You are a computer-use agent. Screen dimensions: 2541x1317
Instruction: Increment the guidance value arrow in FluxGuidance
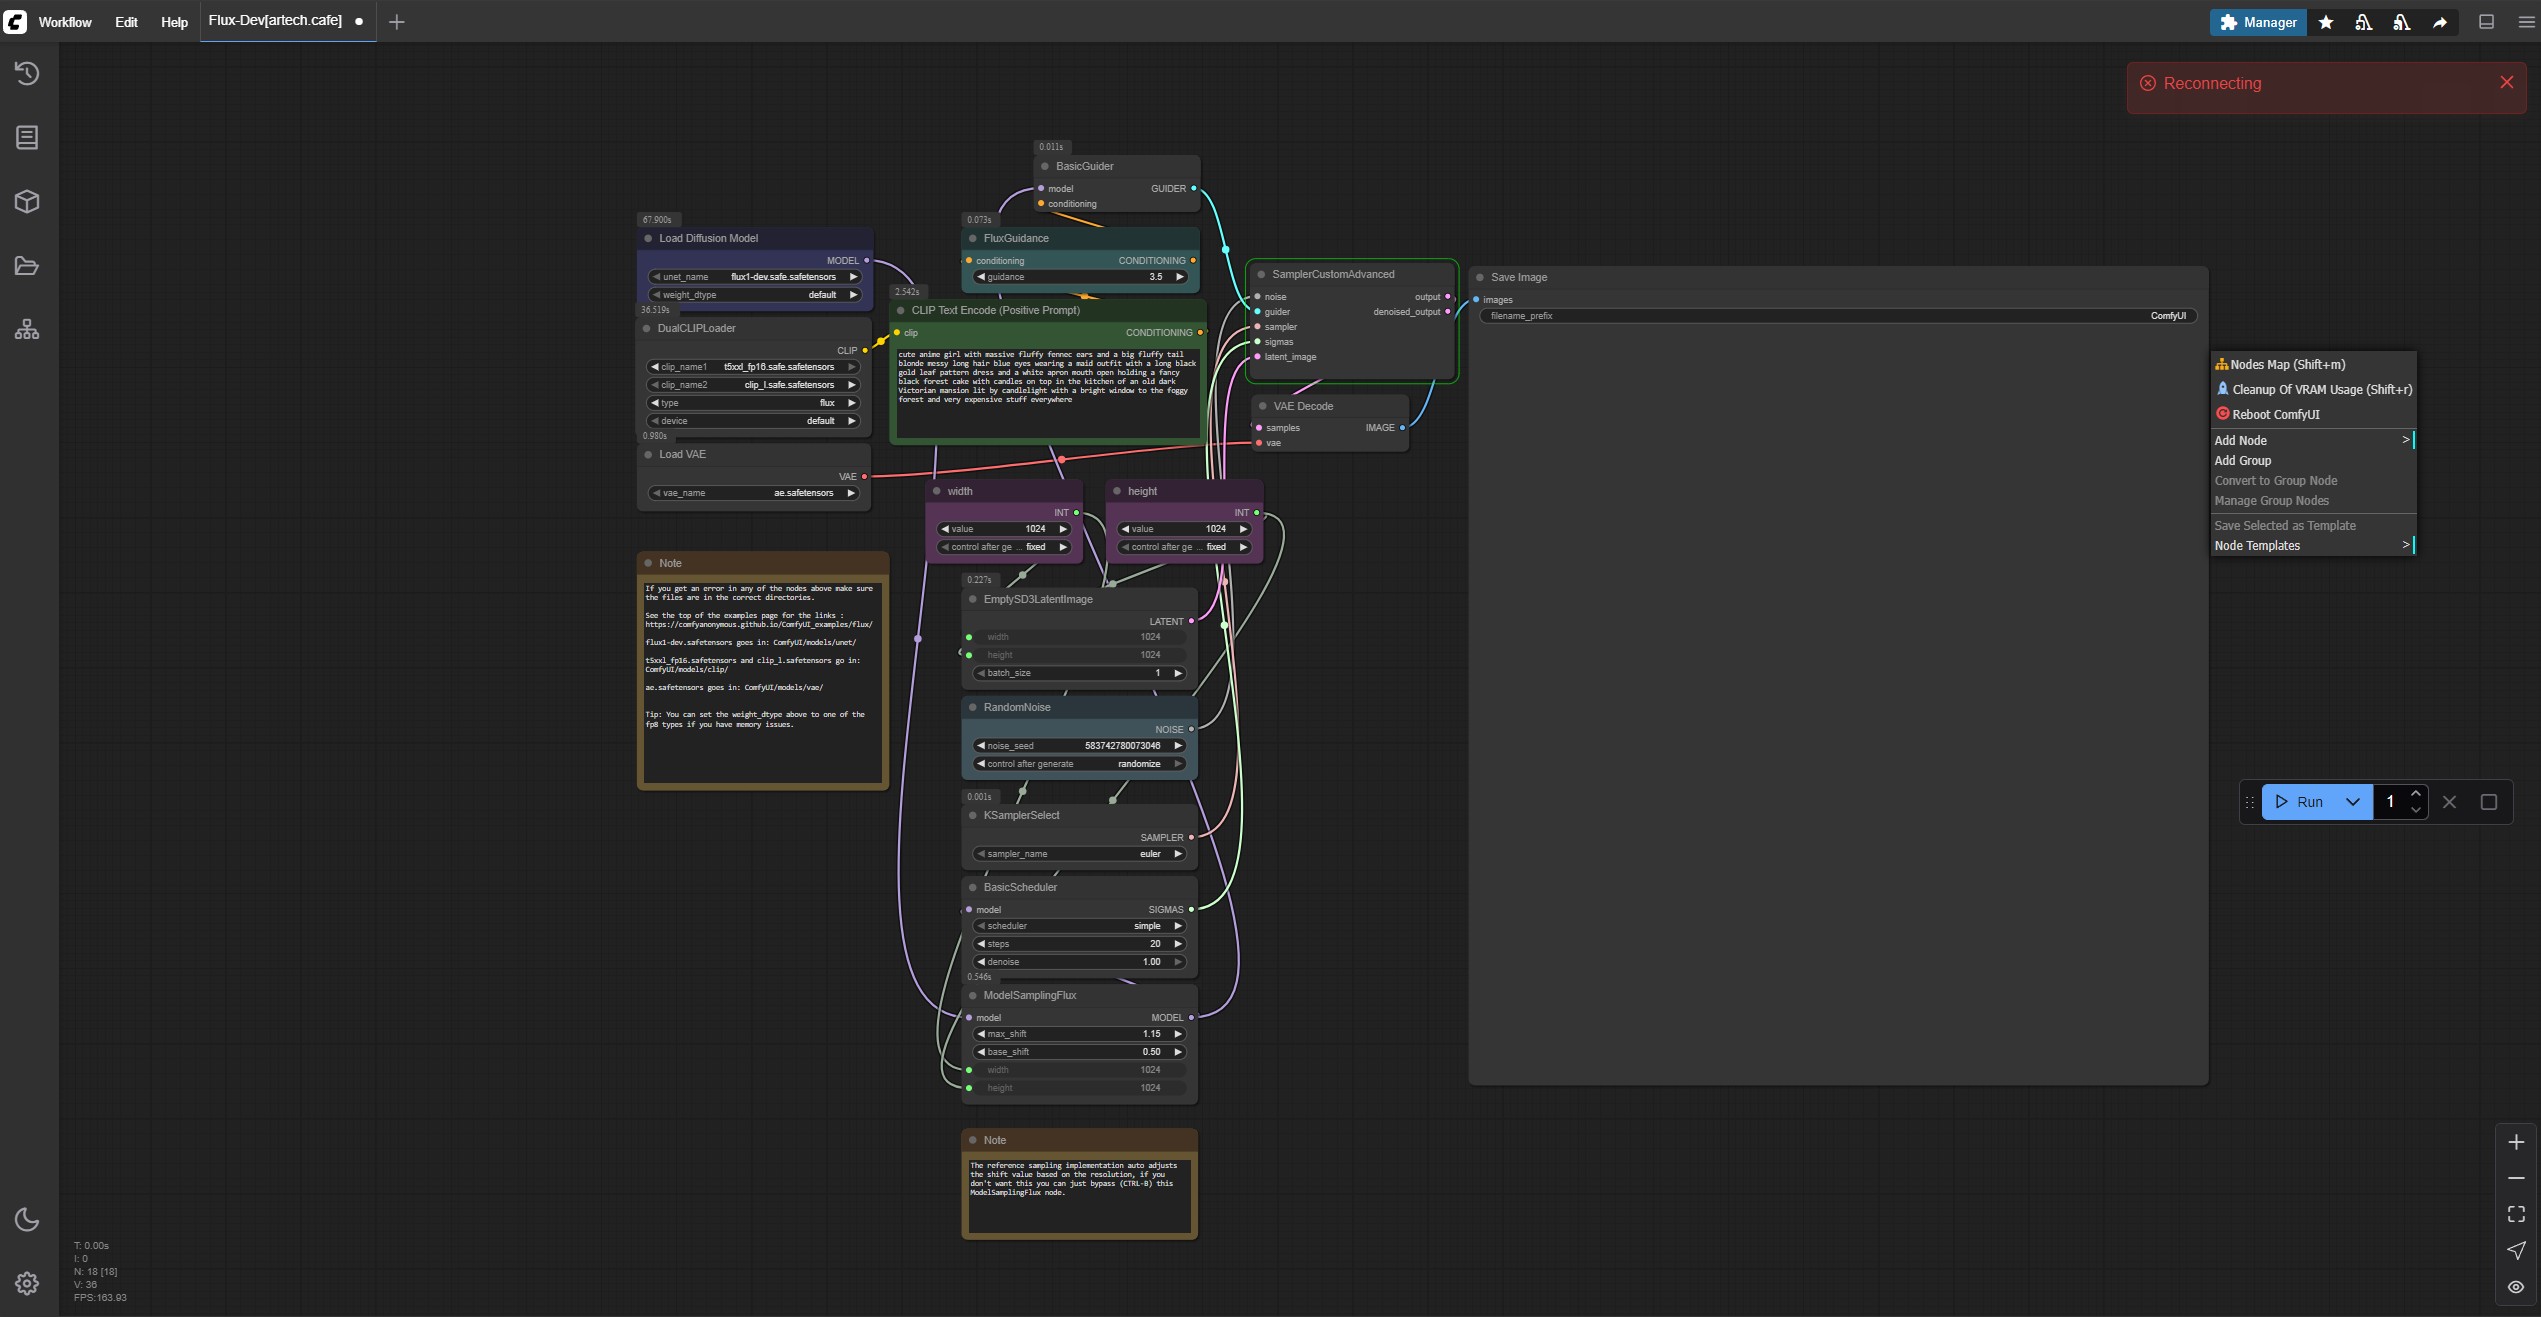point(1179,277)
